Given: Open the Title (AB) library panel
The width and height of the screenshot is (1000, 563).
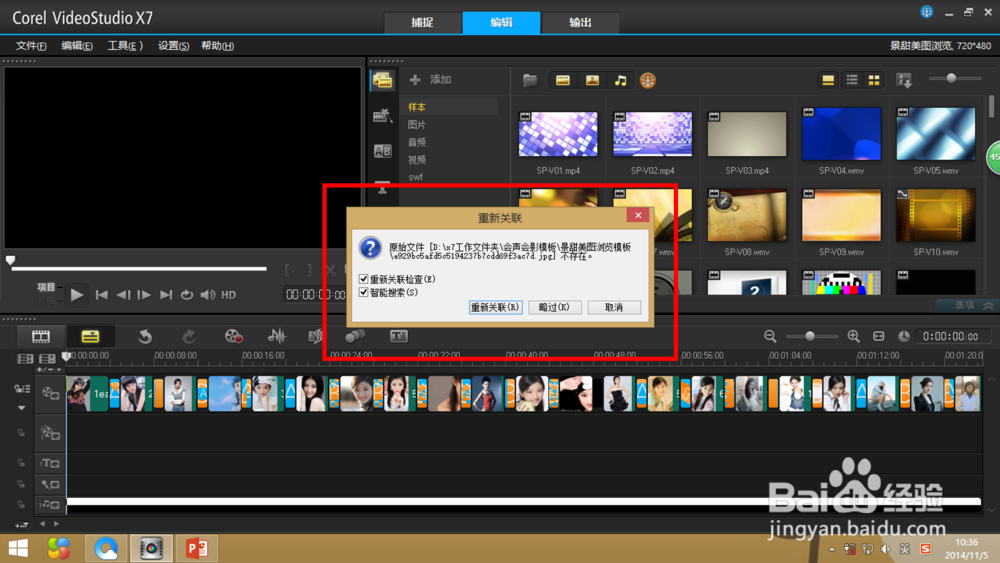Looking at the screenshot, I should pyautogui.click(x=382, y=151).
